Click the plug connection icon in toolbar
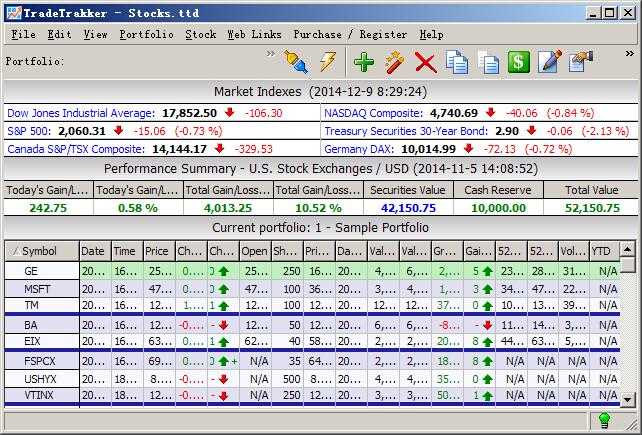Screen dimensions: 642x435 (x=296, y=62)
